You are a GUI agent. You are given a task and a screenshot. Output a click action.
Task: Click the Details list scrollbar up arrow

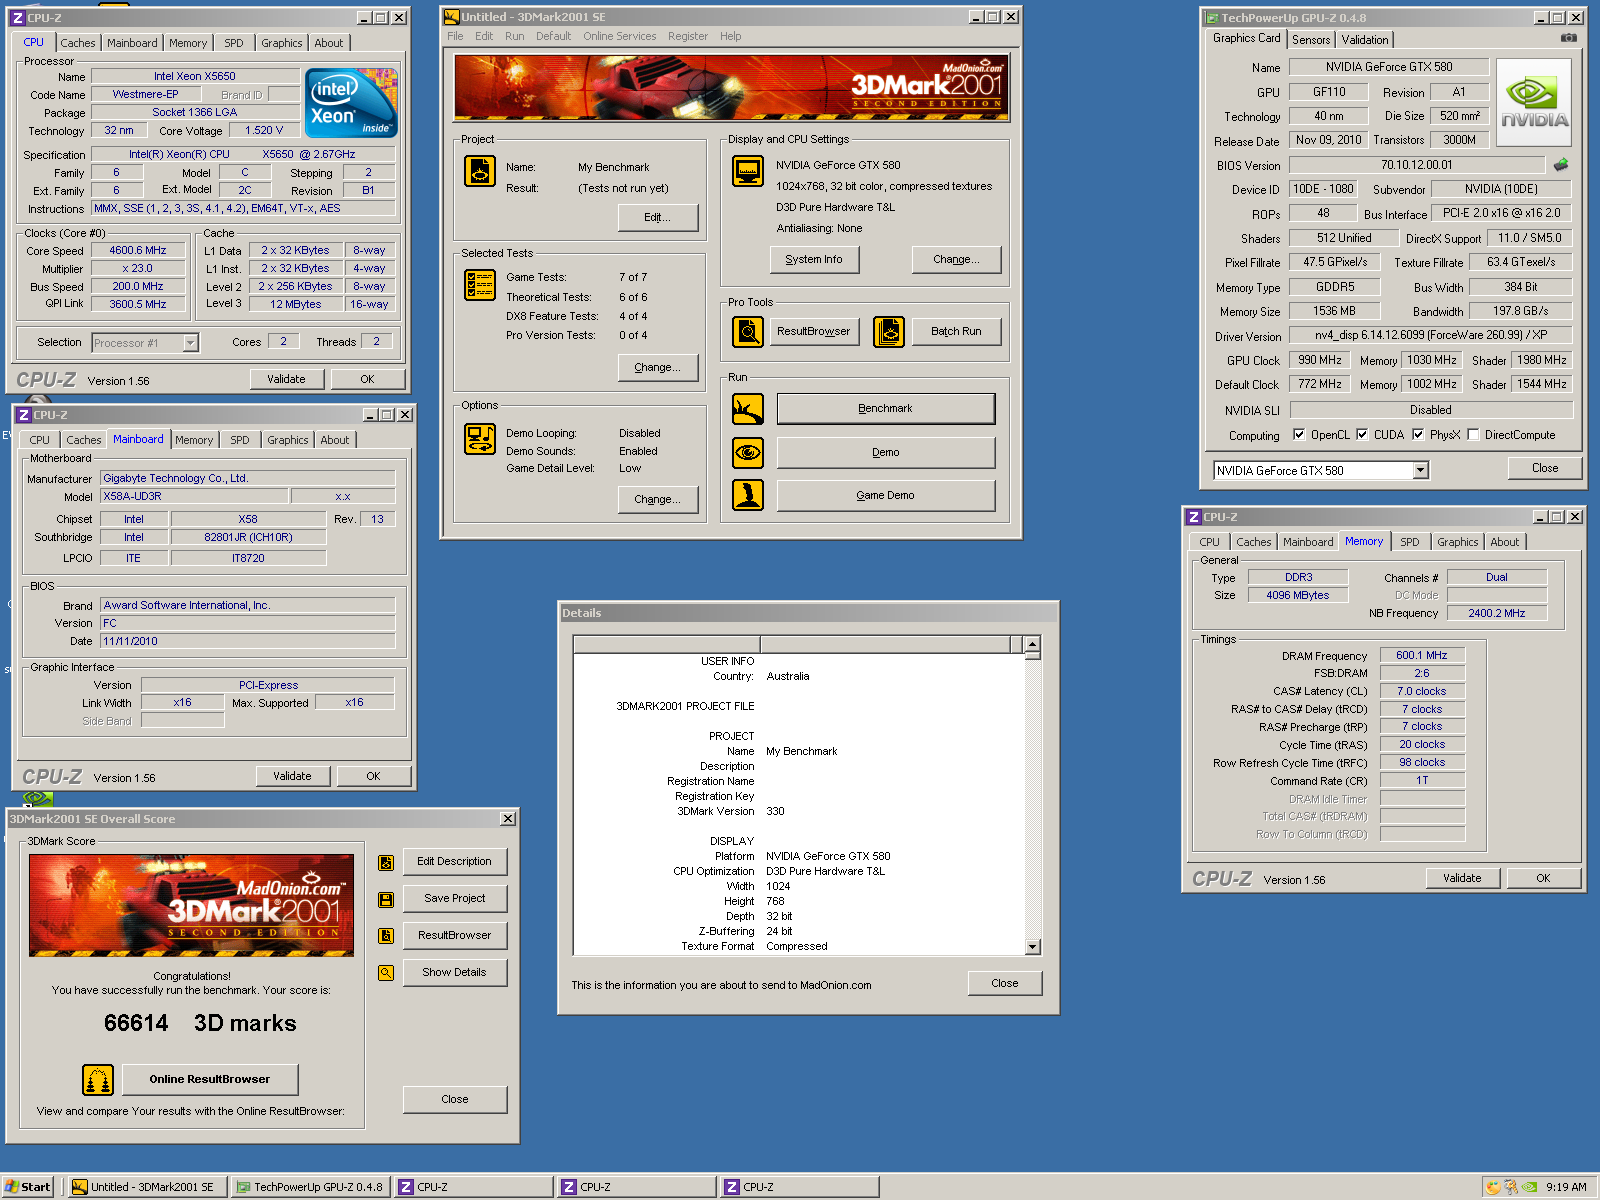pos(1033,644)
